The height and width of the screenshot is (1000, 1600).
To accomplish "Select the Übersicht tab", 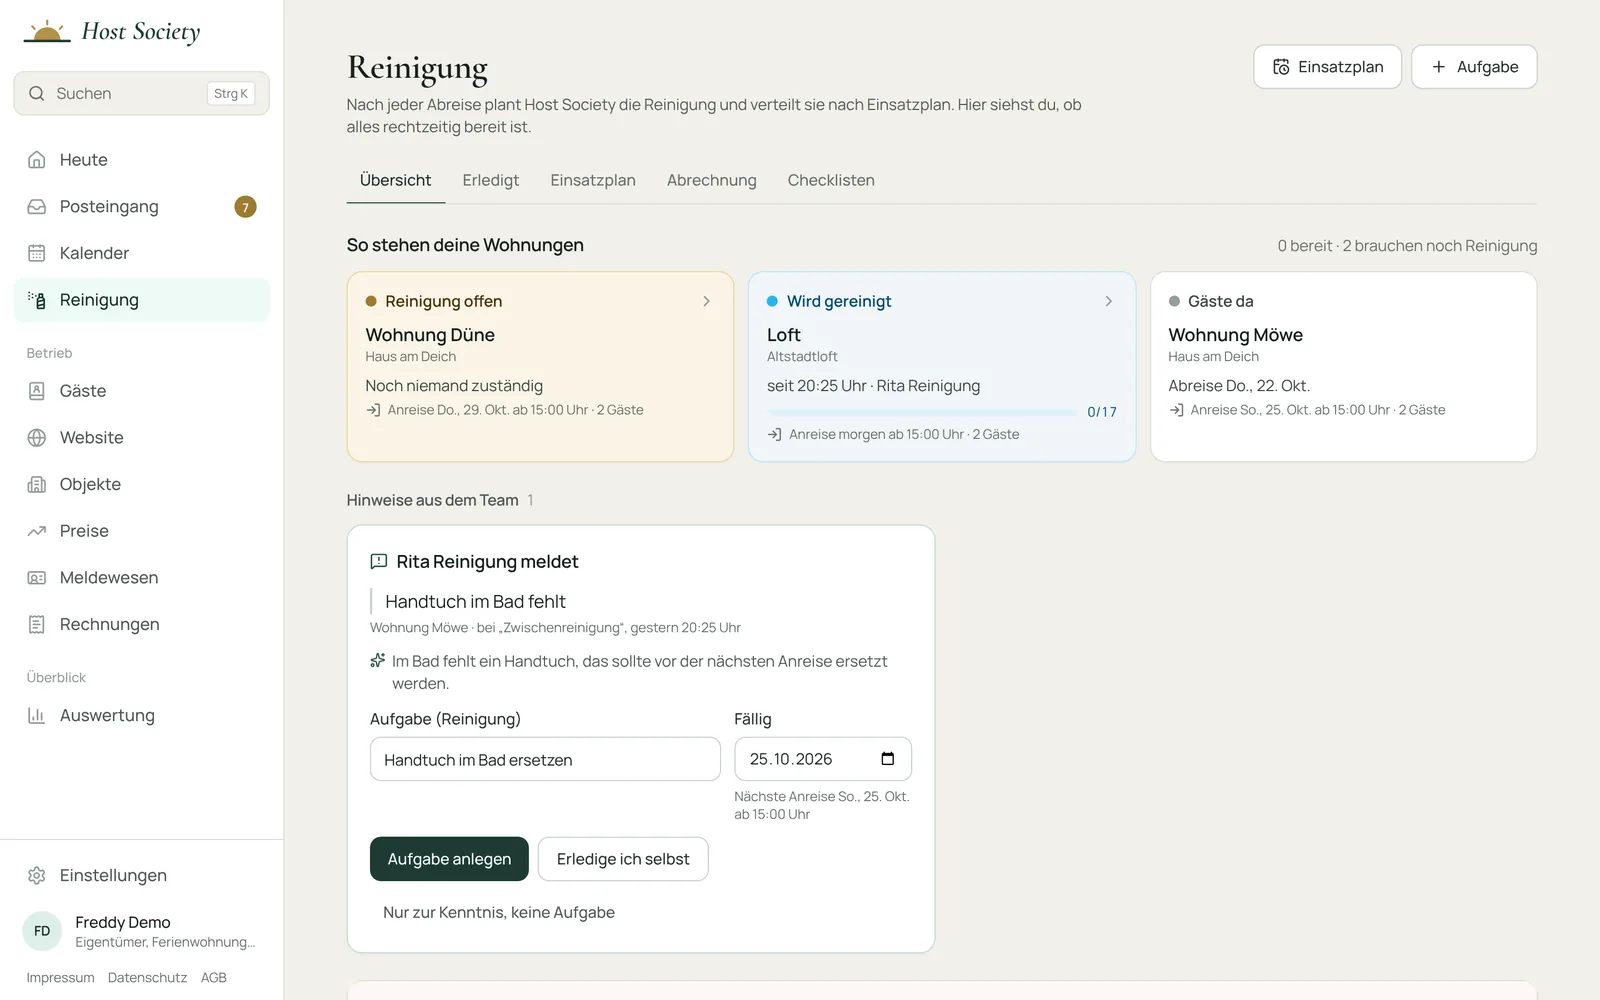I will 396,180.
